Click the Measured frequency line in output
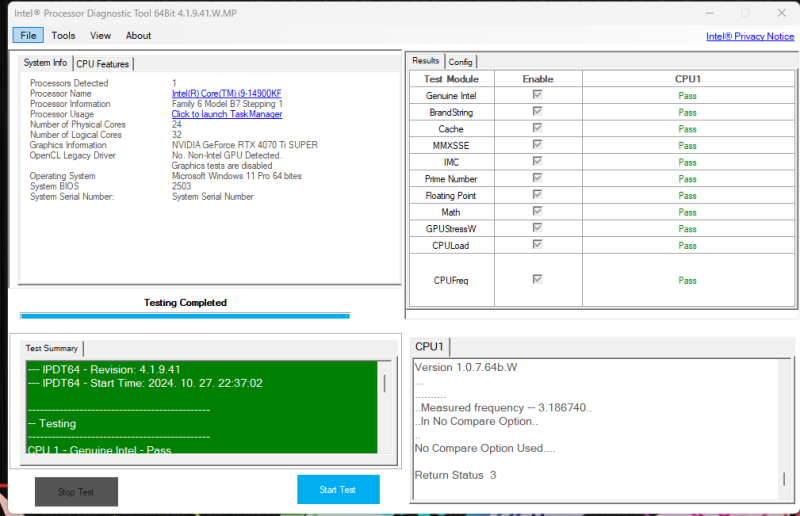Image resolution: width=800 pixels, height=516 pixels. (x=503, y=408)
